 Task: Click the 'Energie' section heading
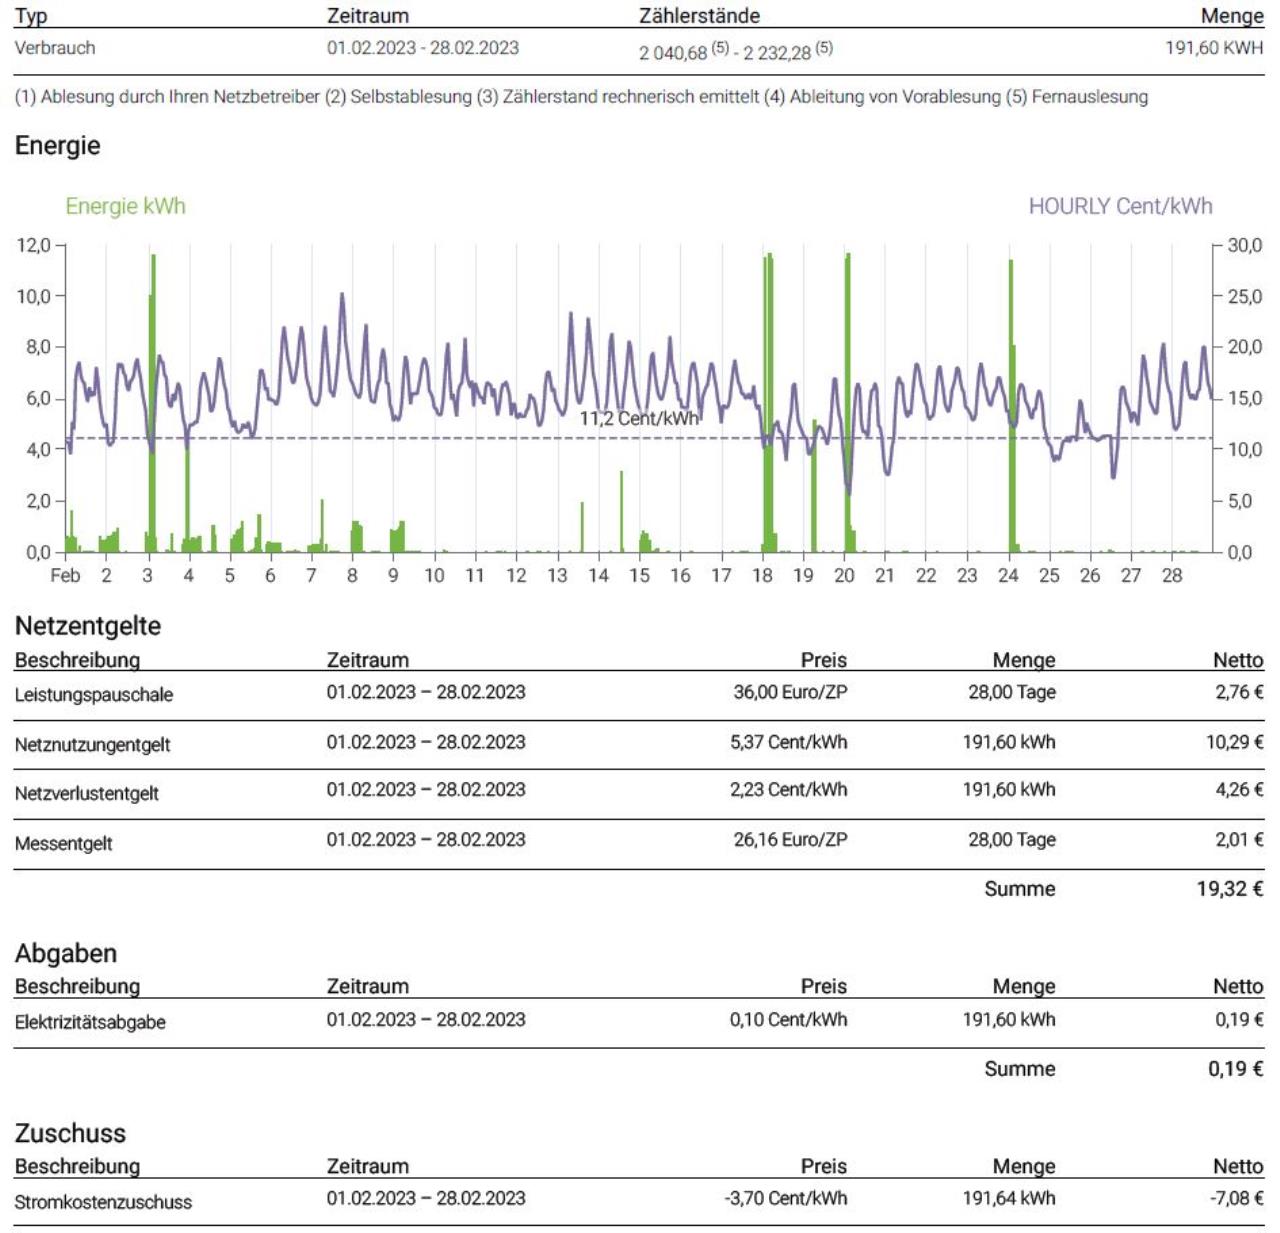57,146
